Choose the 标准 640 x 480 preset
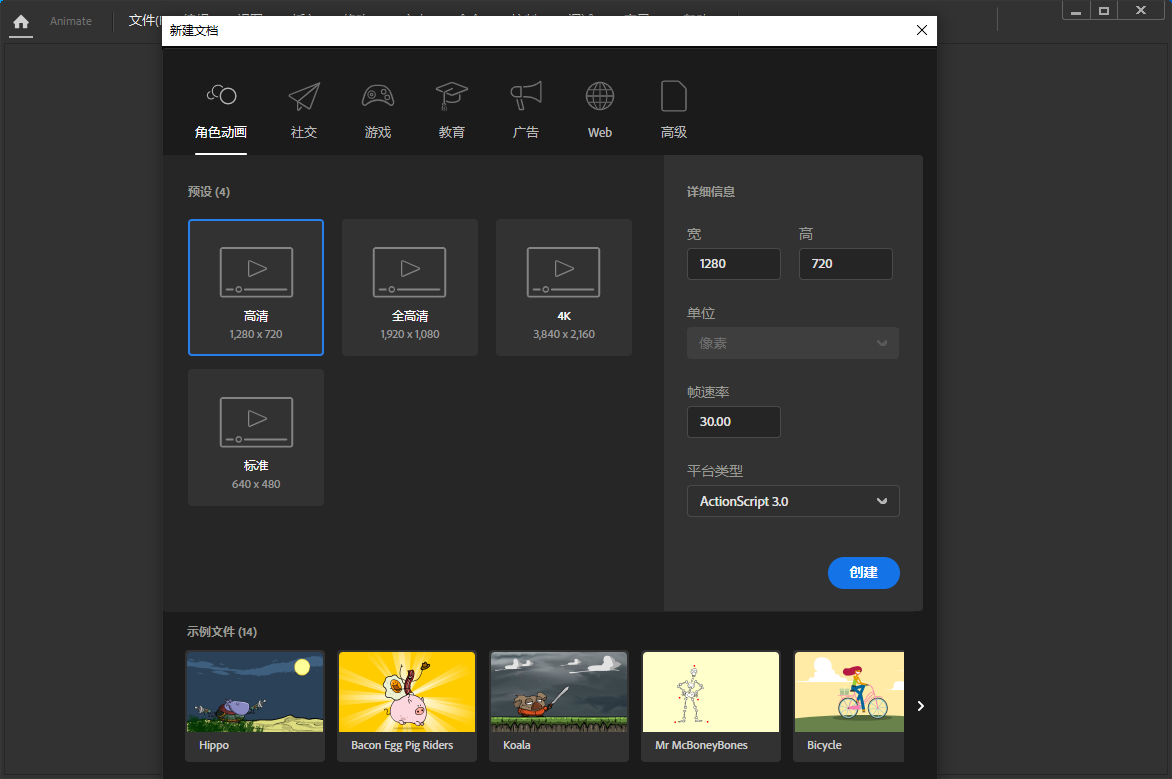 (x=256, y=438)
